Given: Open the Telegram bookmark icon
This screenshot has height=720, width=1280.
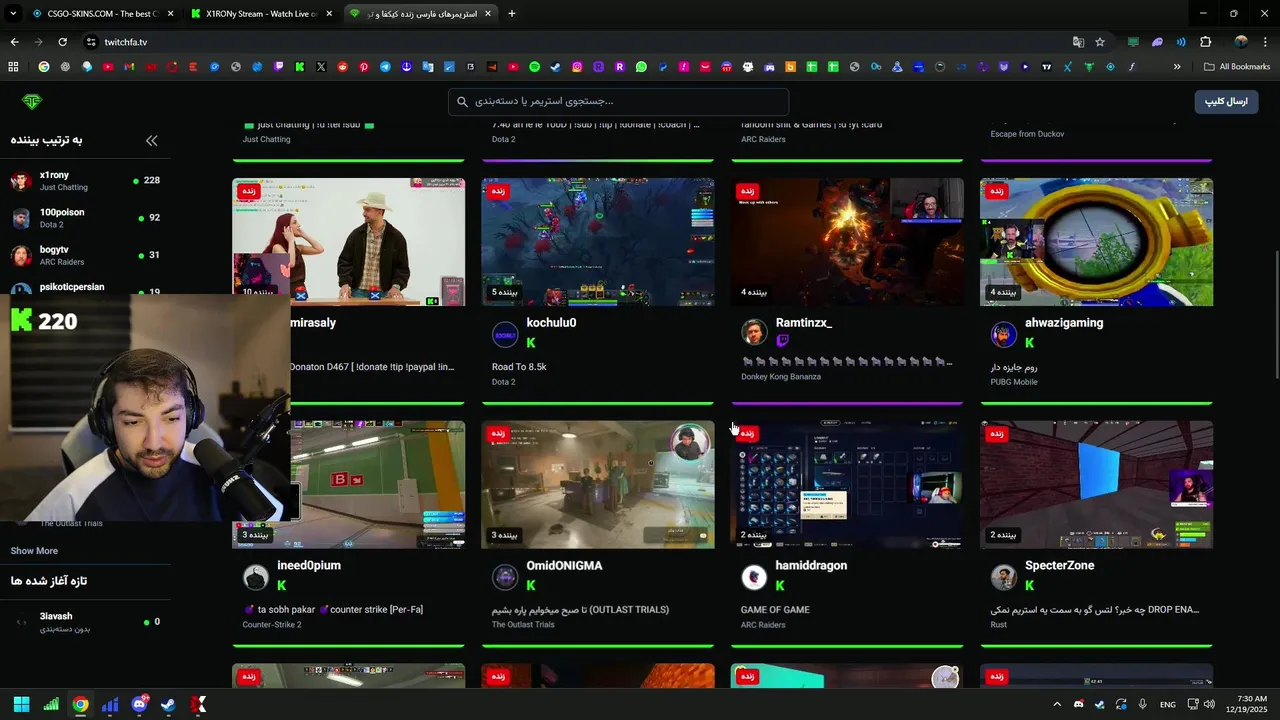Looking at the screenshot, I should tap(385, 67).
